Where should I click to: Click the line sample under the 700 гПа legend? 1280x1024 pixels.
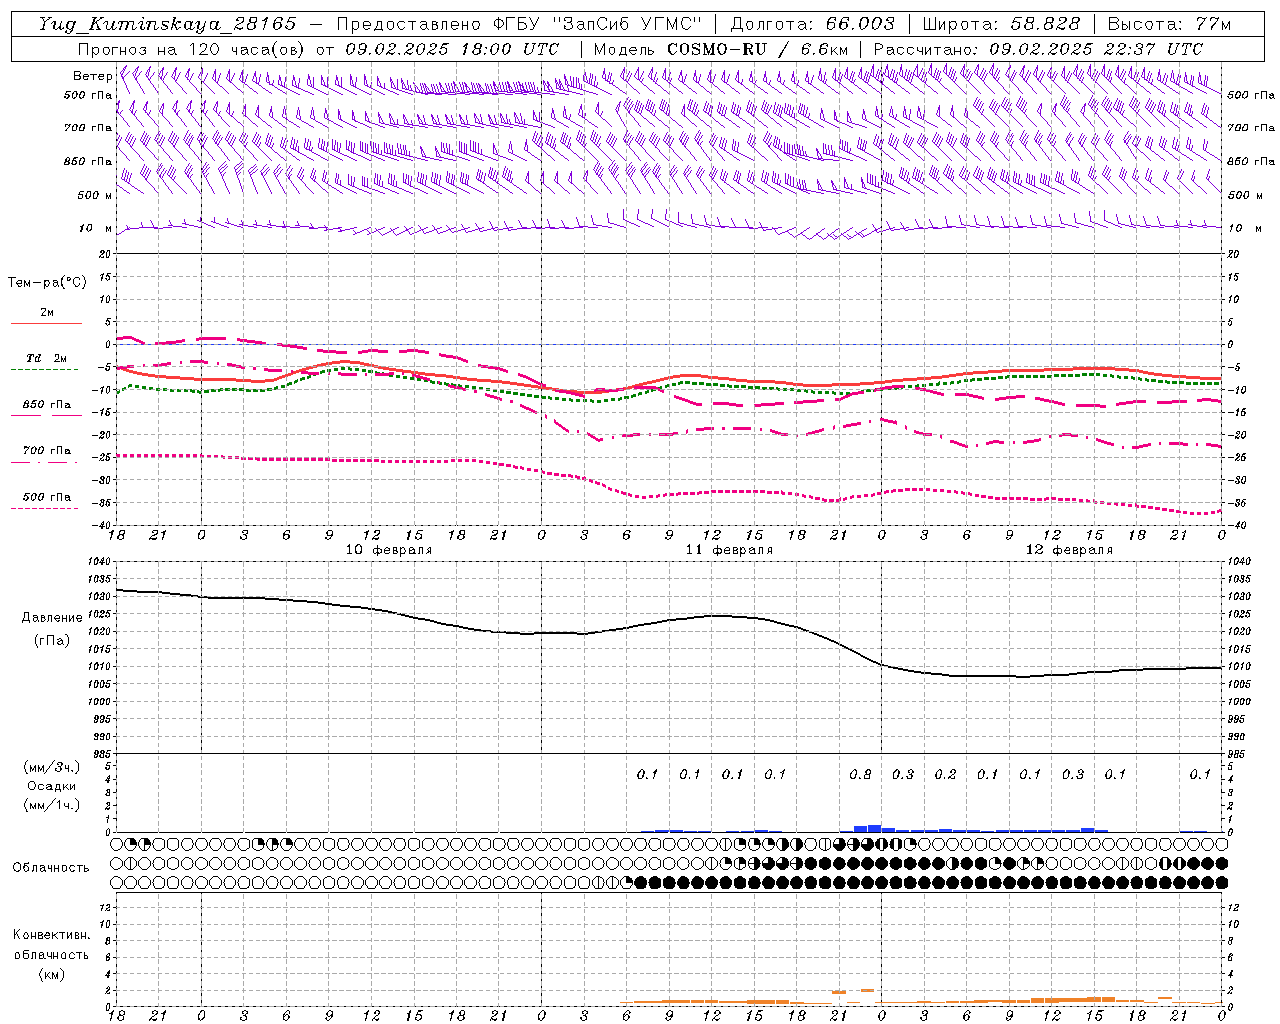click(x=45, y=462)
